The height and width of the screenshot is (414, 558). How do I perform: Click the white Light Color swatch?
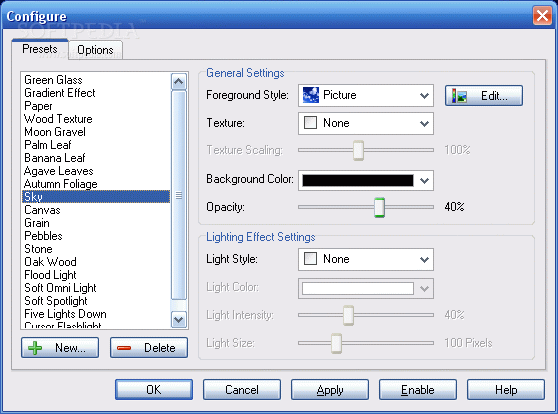point(358,288)
